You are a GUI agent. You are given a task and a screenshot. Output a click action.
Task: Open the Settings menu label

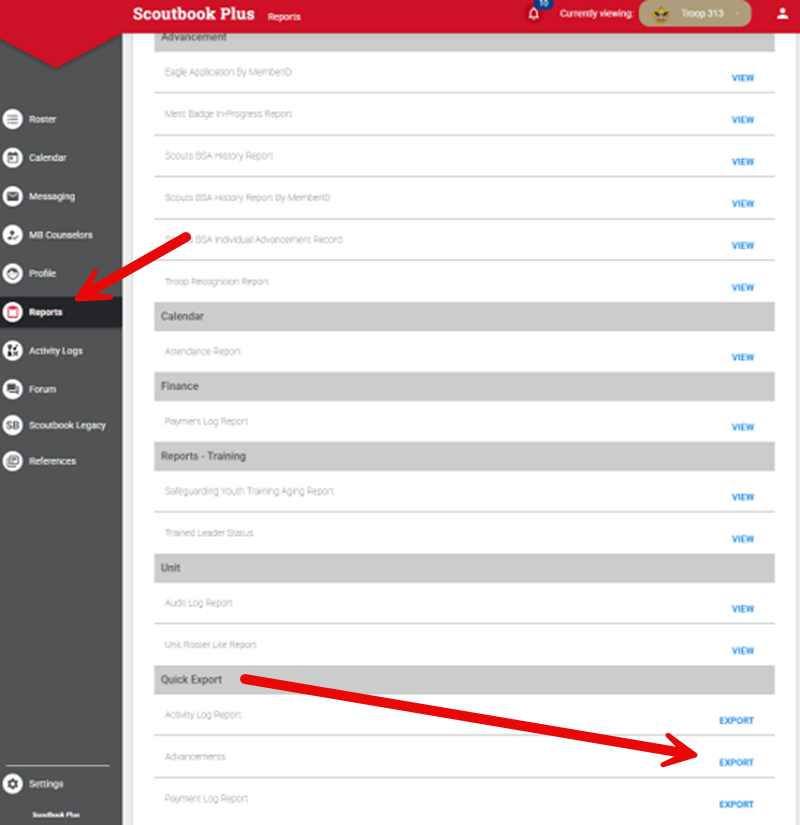click(46, 784)
